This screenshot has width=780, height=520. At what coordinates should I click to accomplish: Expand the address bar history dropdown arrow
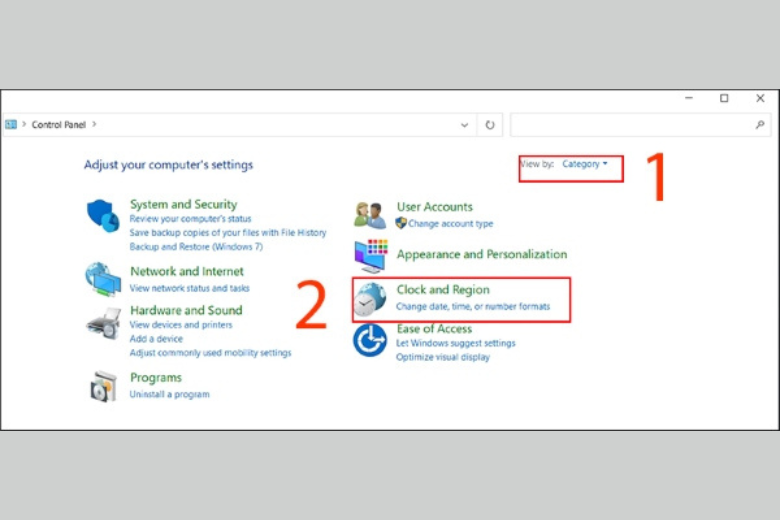click(464, 125)
